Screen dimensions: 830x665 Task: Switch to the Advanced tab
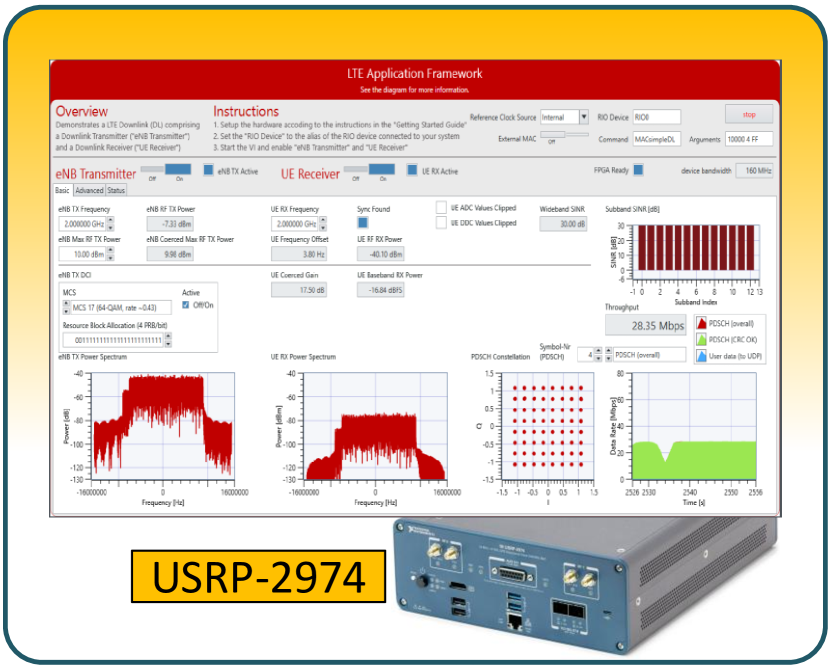click(89, 190)
